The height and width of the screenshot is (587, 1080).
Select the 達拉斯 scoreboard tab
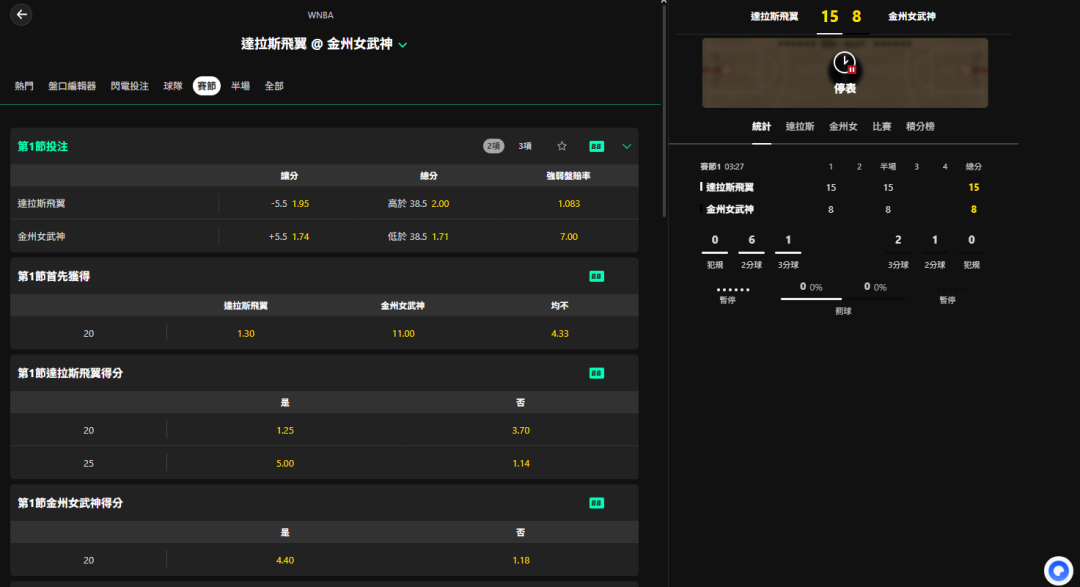tap(800, 127)
